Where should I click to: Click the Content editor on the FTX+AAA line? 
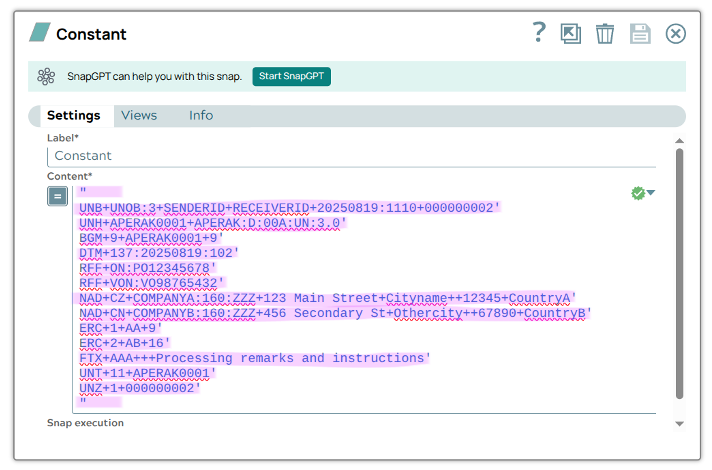tap(255, 358)
